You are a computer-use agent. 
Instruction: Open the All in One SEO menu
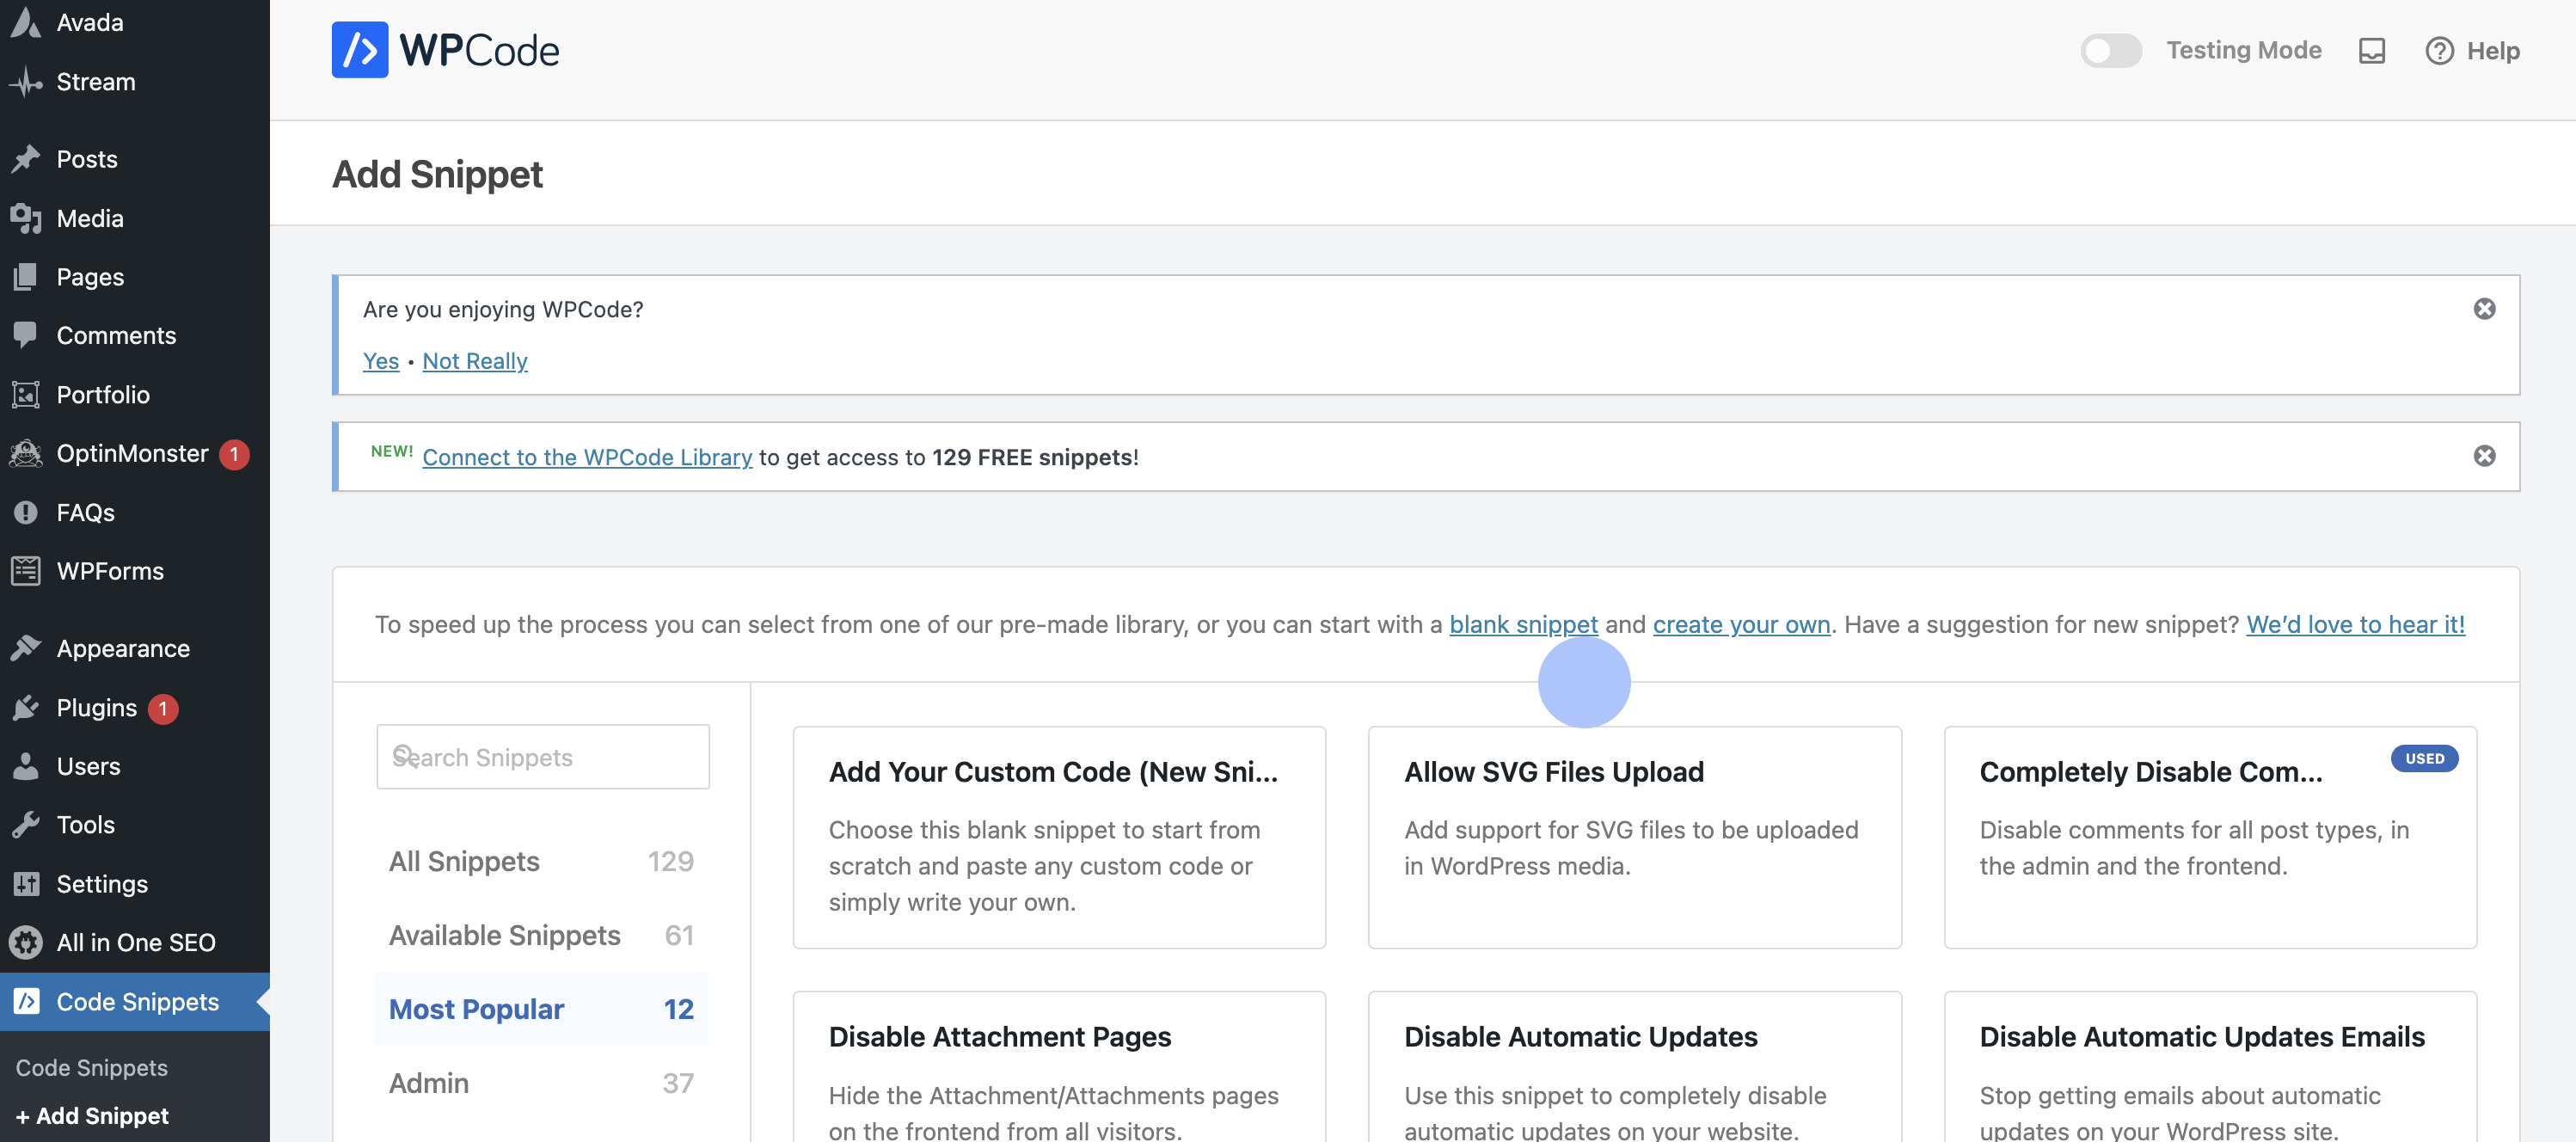135,942
